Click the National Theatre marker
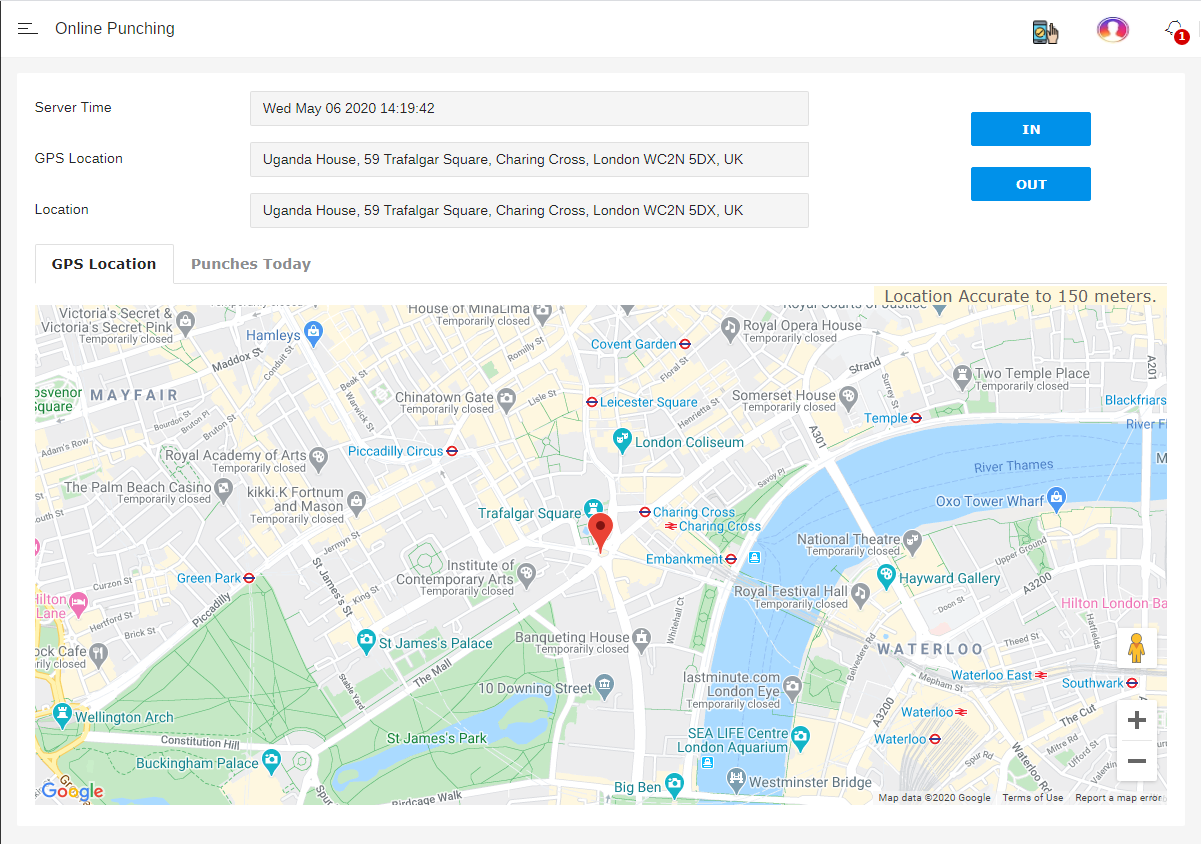1201x844 pixels. tap(913, 541)
